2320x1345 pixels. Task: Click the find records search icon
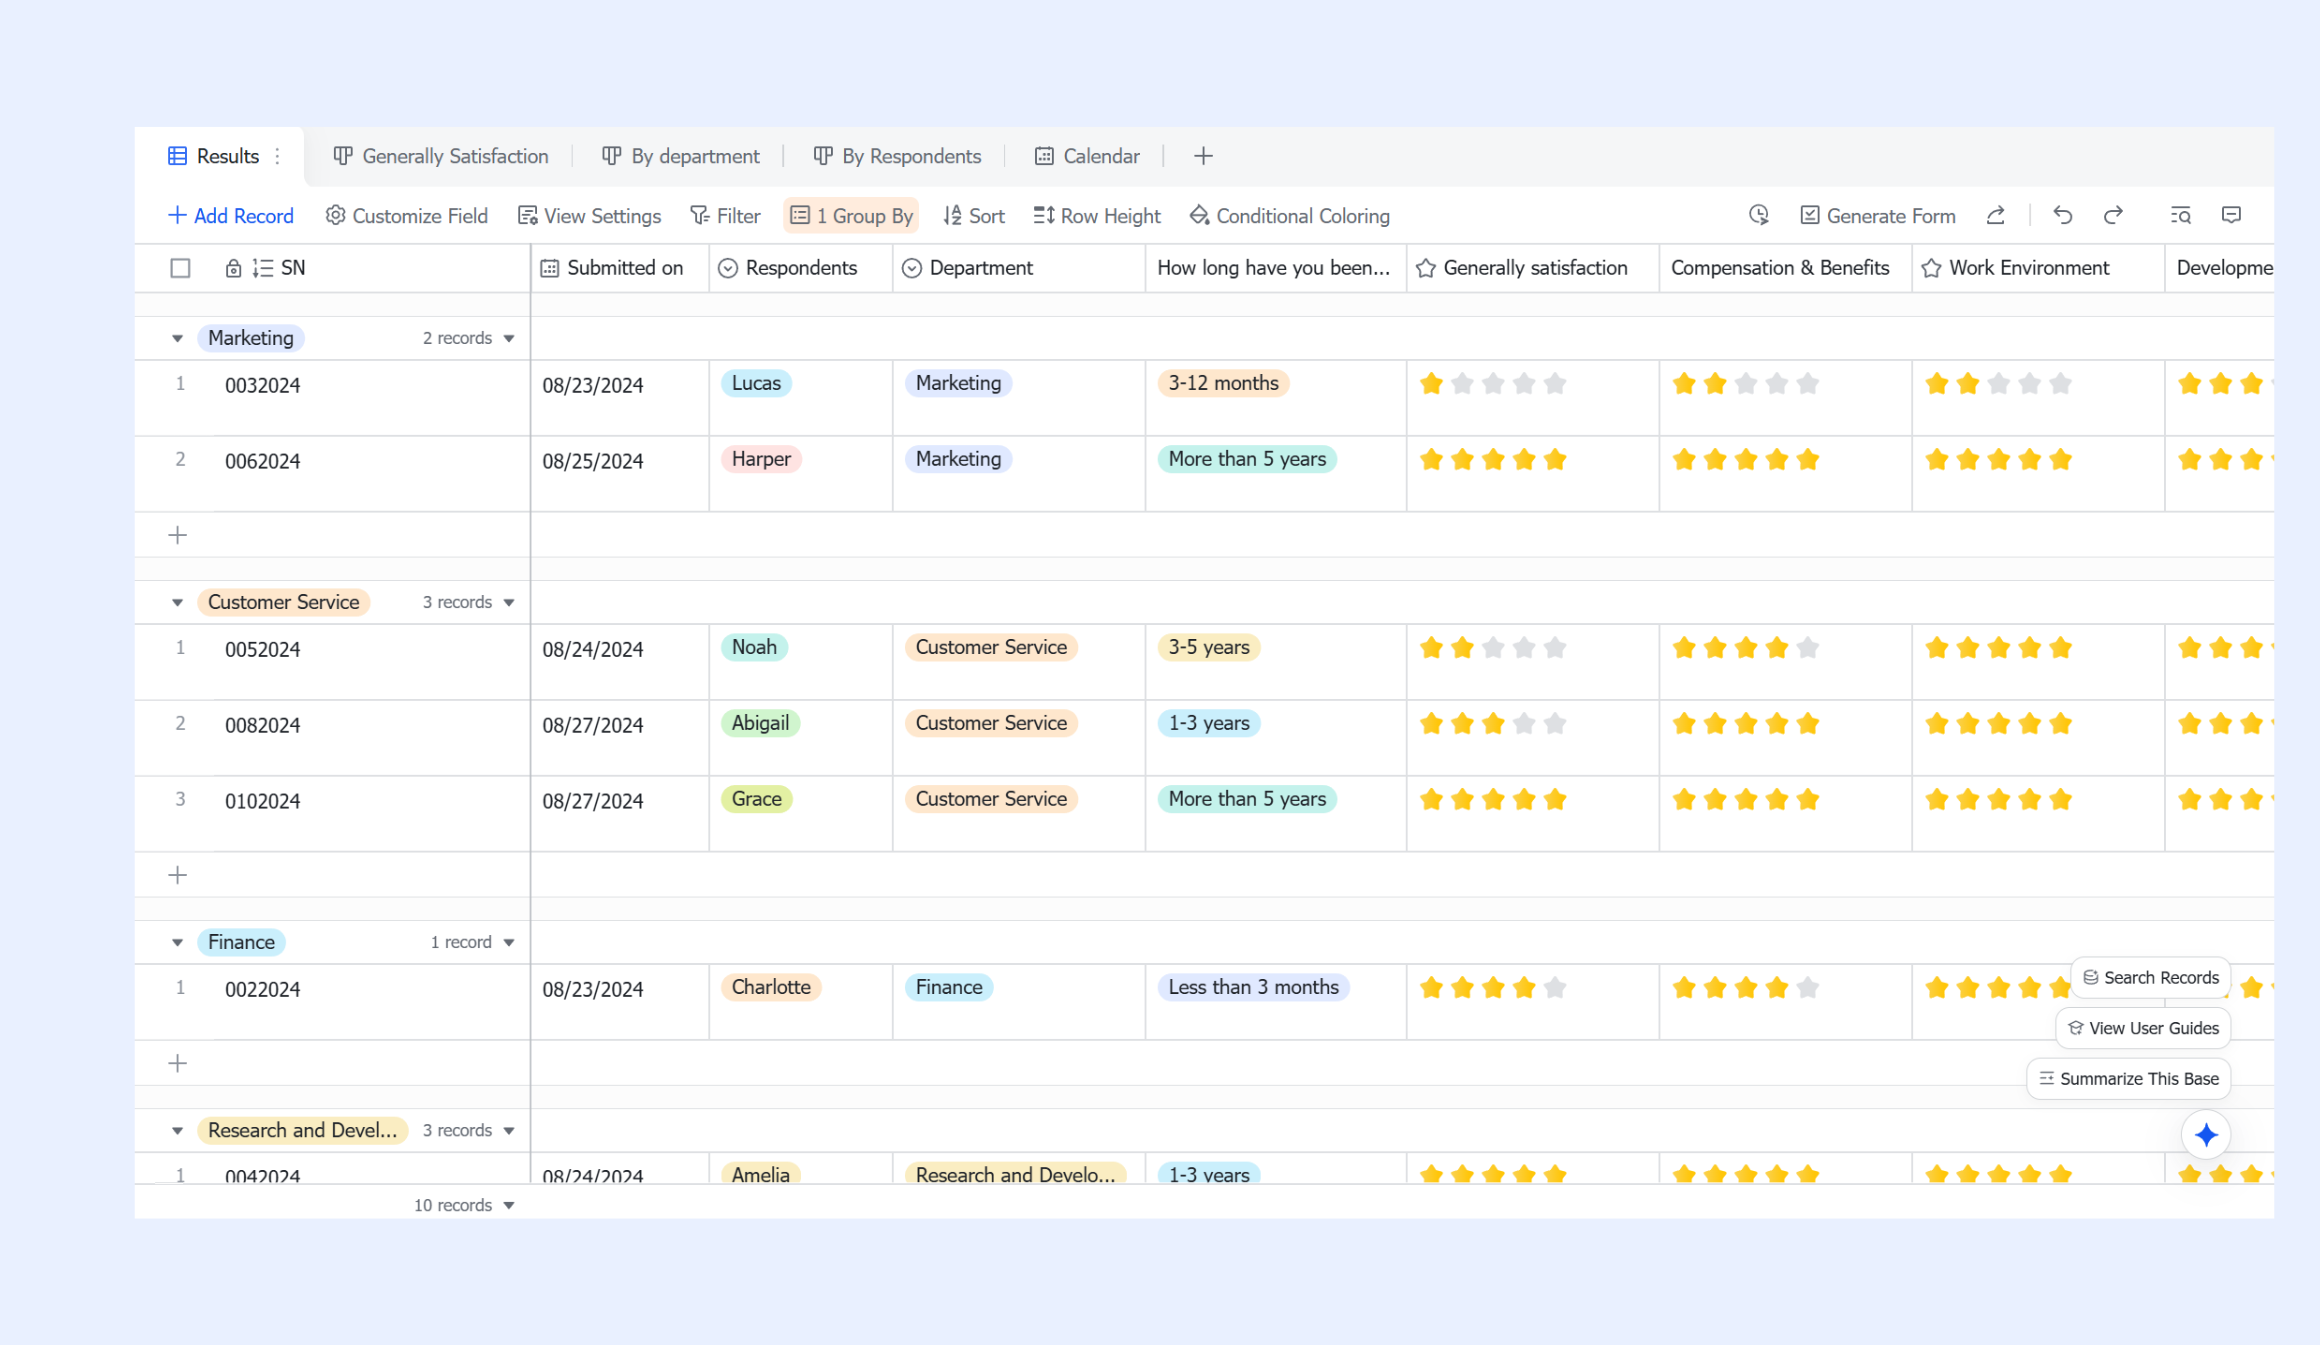pyautogui.click(x=2181, y=215)
